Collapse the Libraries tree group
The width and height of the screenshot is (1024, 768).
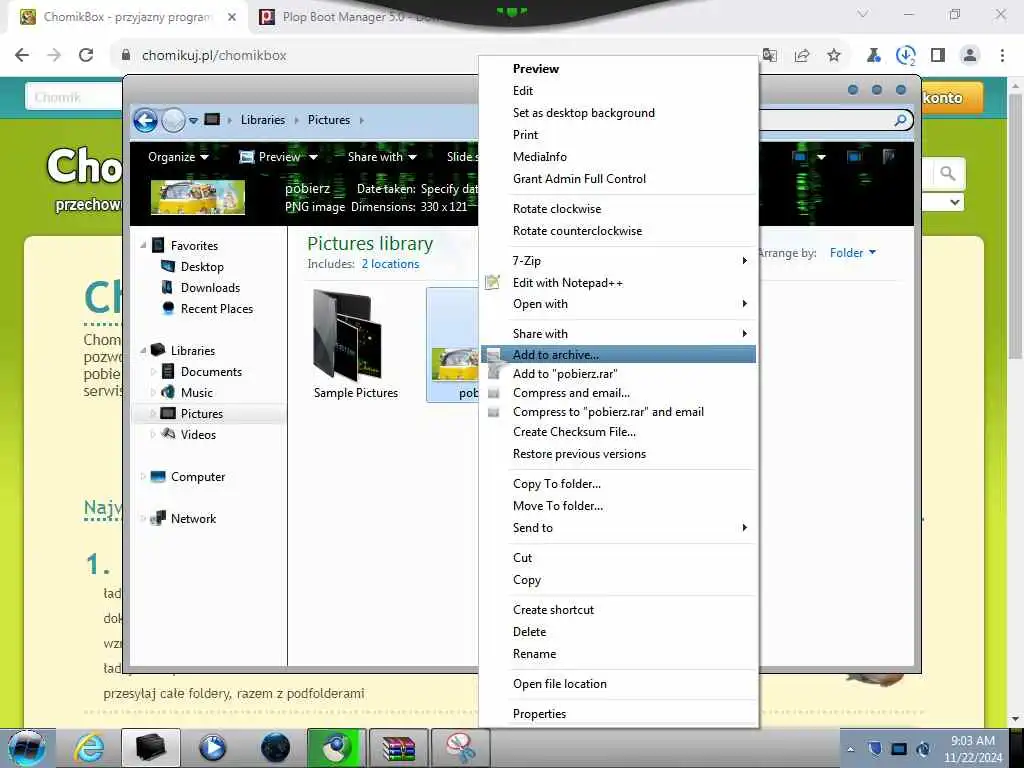(x=143, y=351)
